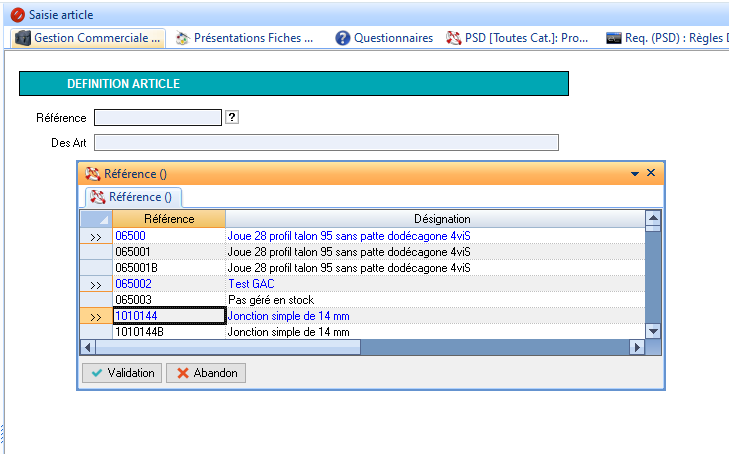Click into the Des Art text field

(325, 143)
